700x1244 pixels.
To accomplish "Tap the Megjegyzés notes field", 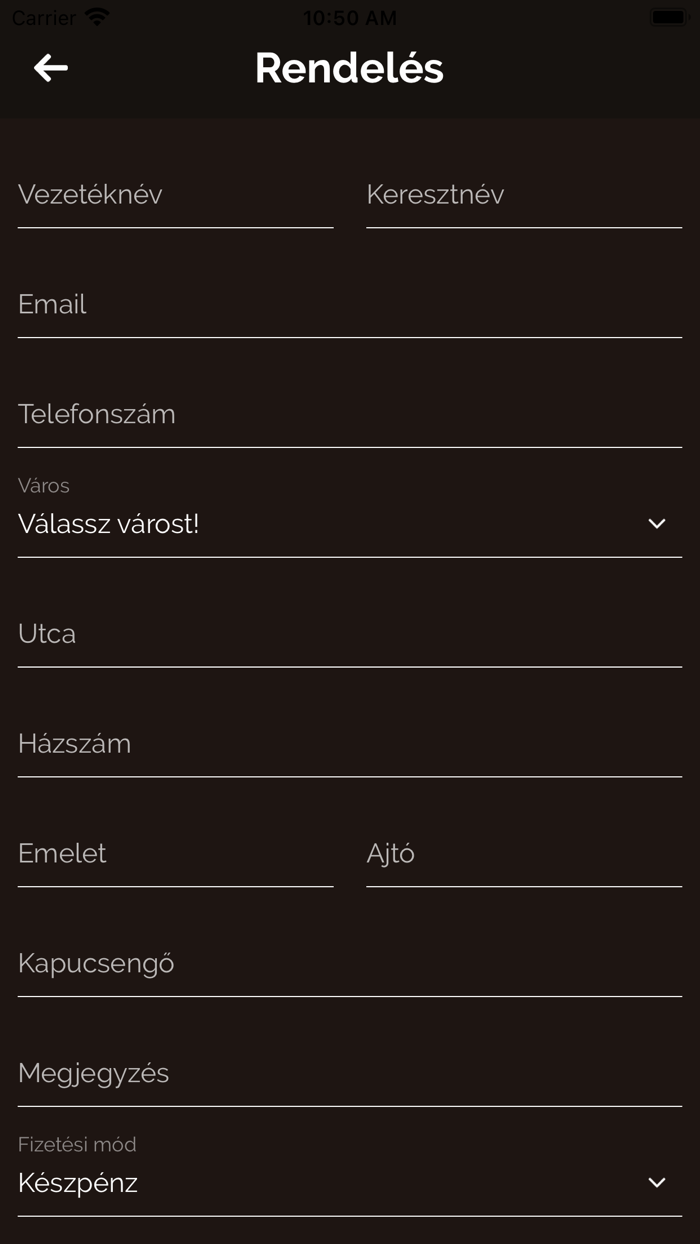I will tap(349, 1074).
